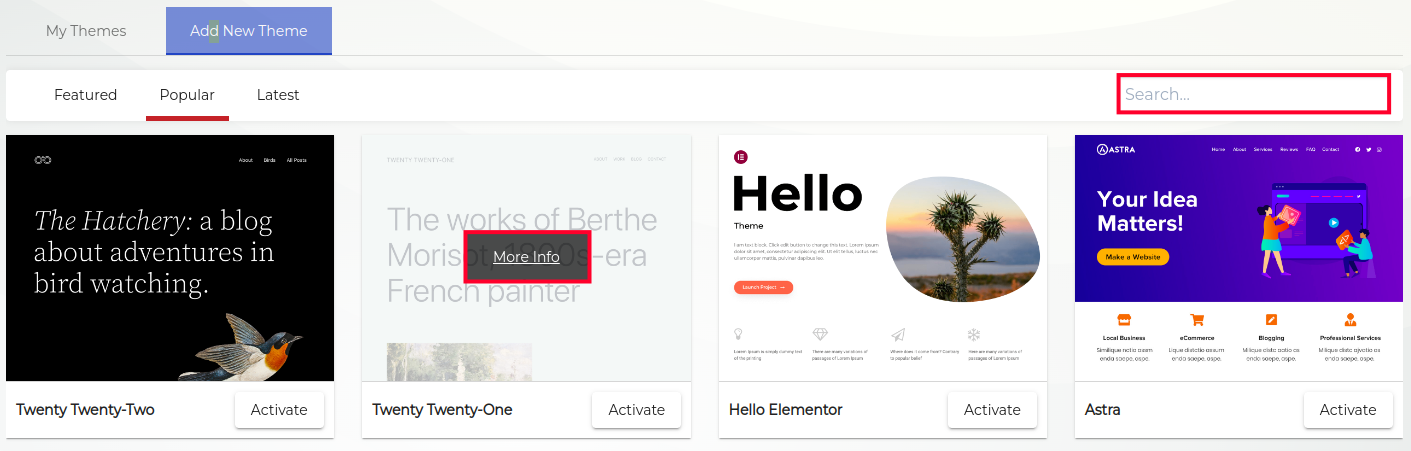Click the Twenty Twenty-Two theme name
This screenshot has height=451, width=1411.
click(85, 409)
